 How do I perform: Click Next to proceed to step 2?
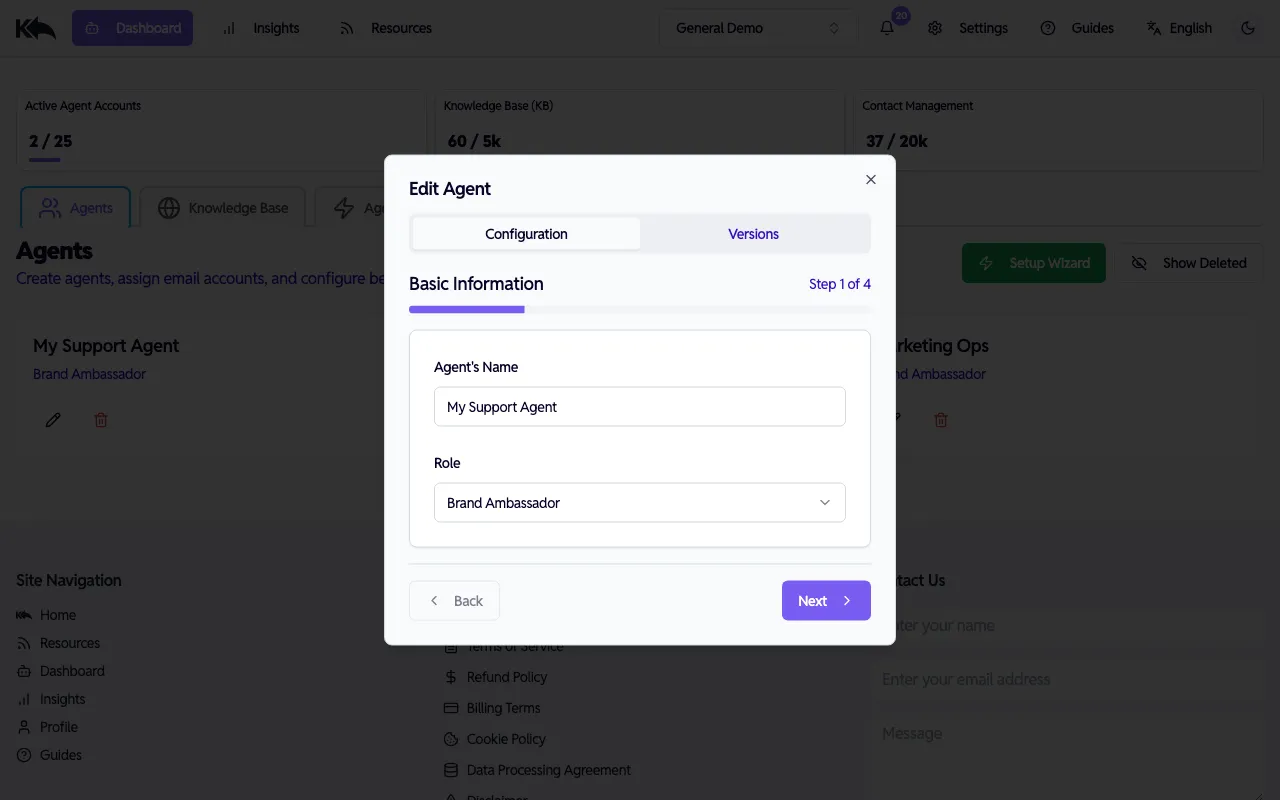tap(826, 600)
